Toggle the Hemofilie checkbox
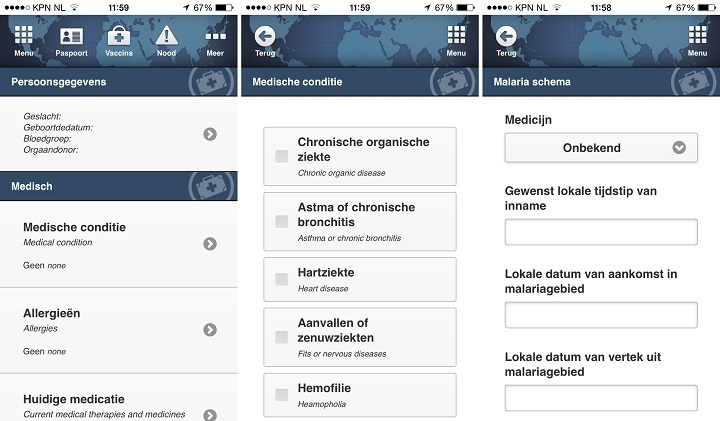The width and height of the screenshot is (720, 421). (x=281, y=395)
